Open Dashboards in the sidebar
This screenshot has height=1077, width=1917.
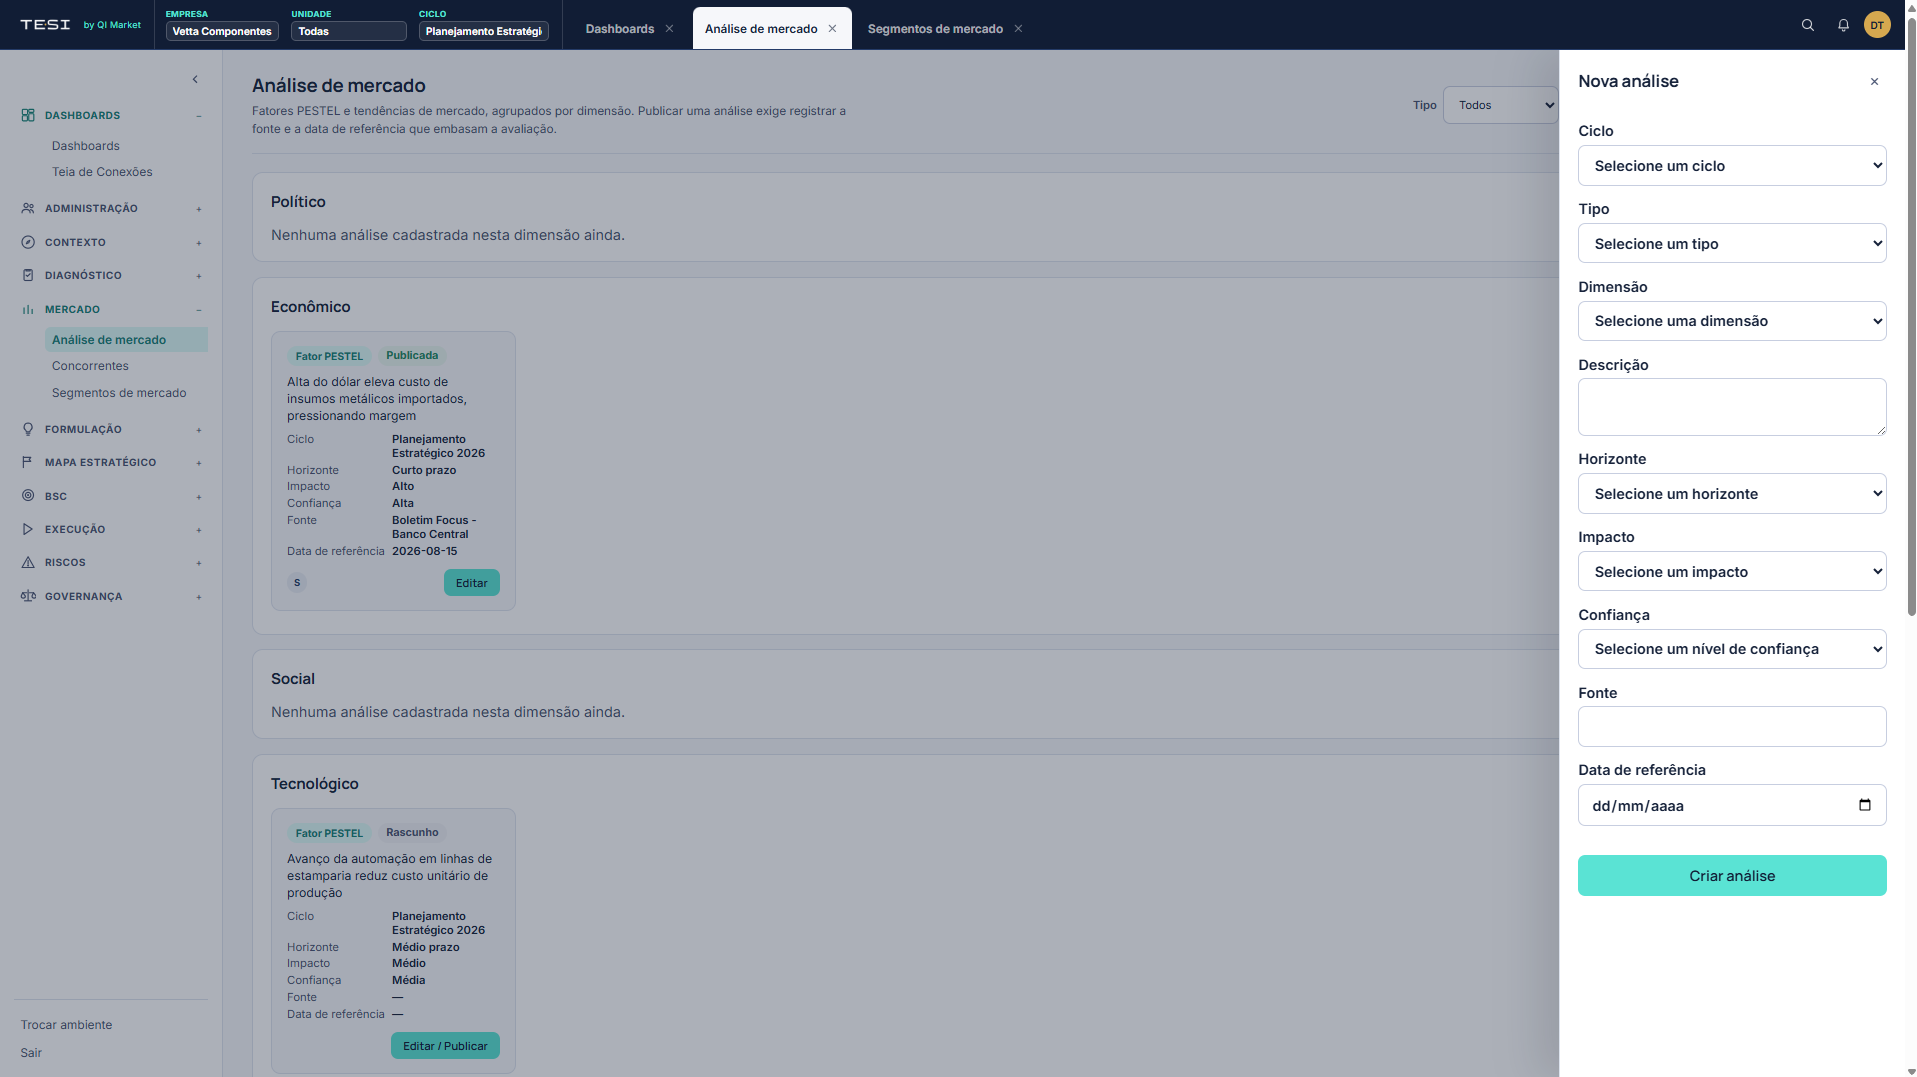86,146
